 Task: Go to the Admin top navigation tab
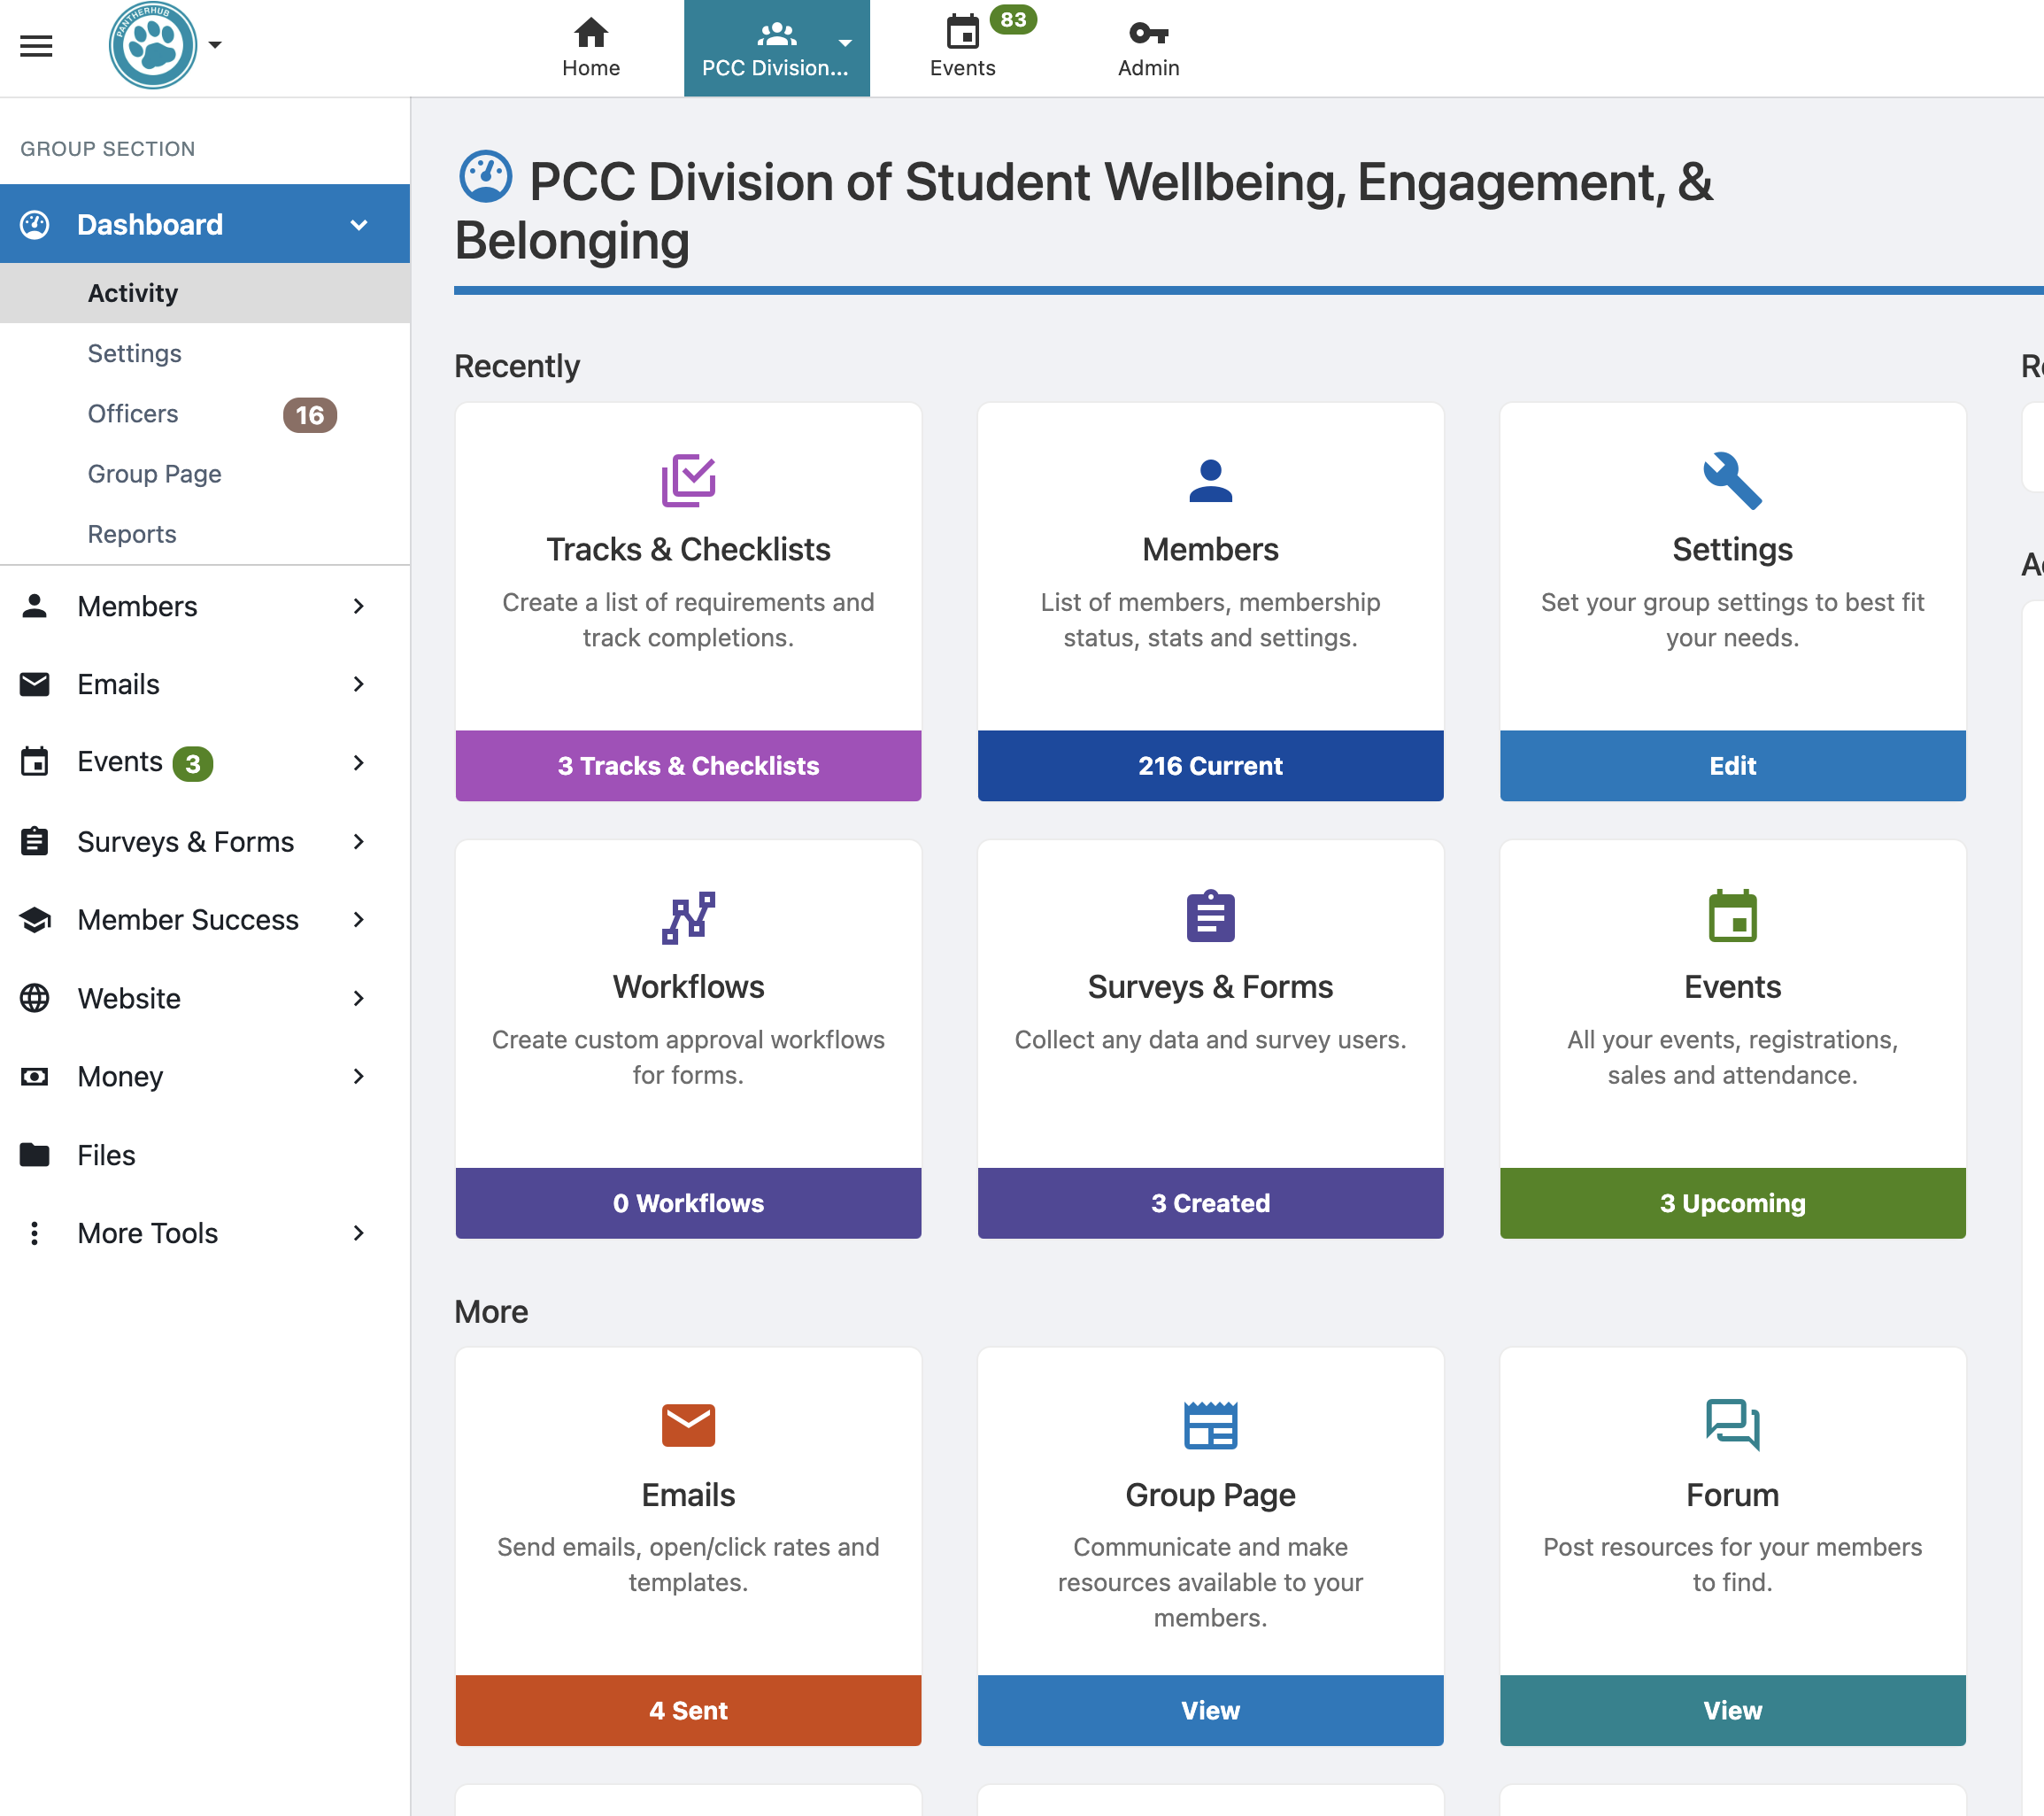point(1148,48)
